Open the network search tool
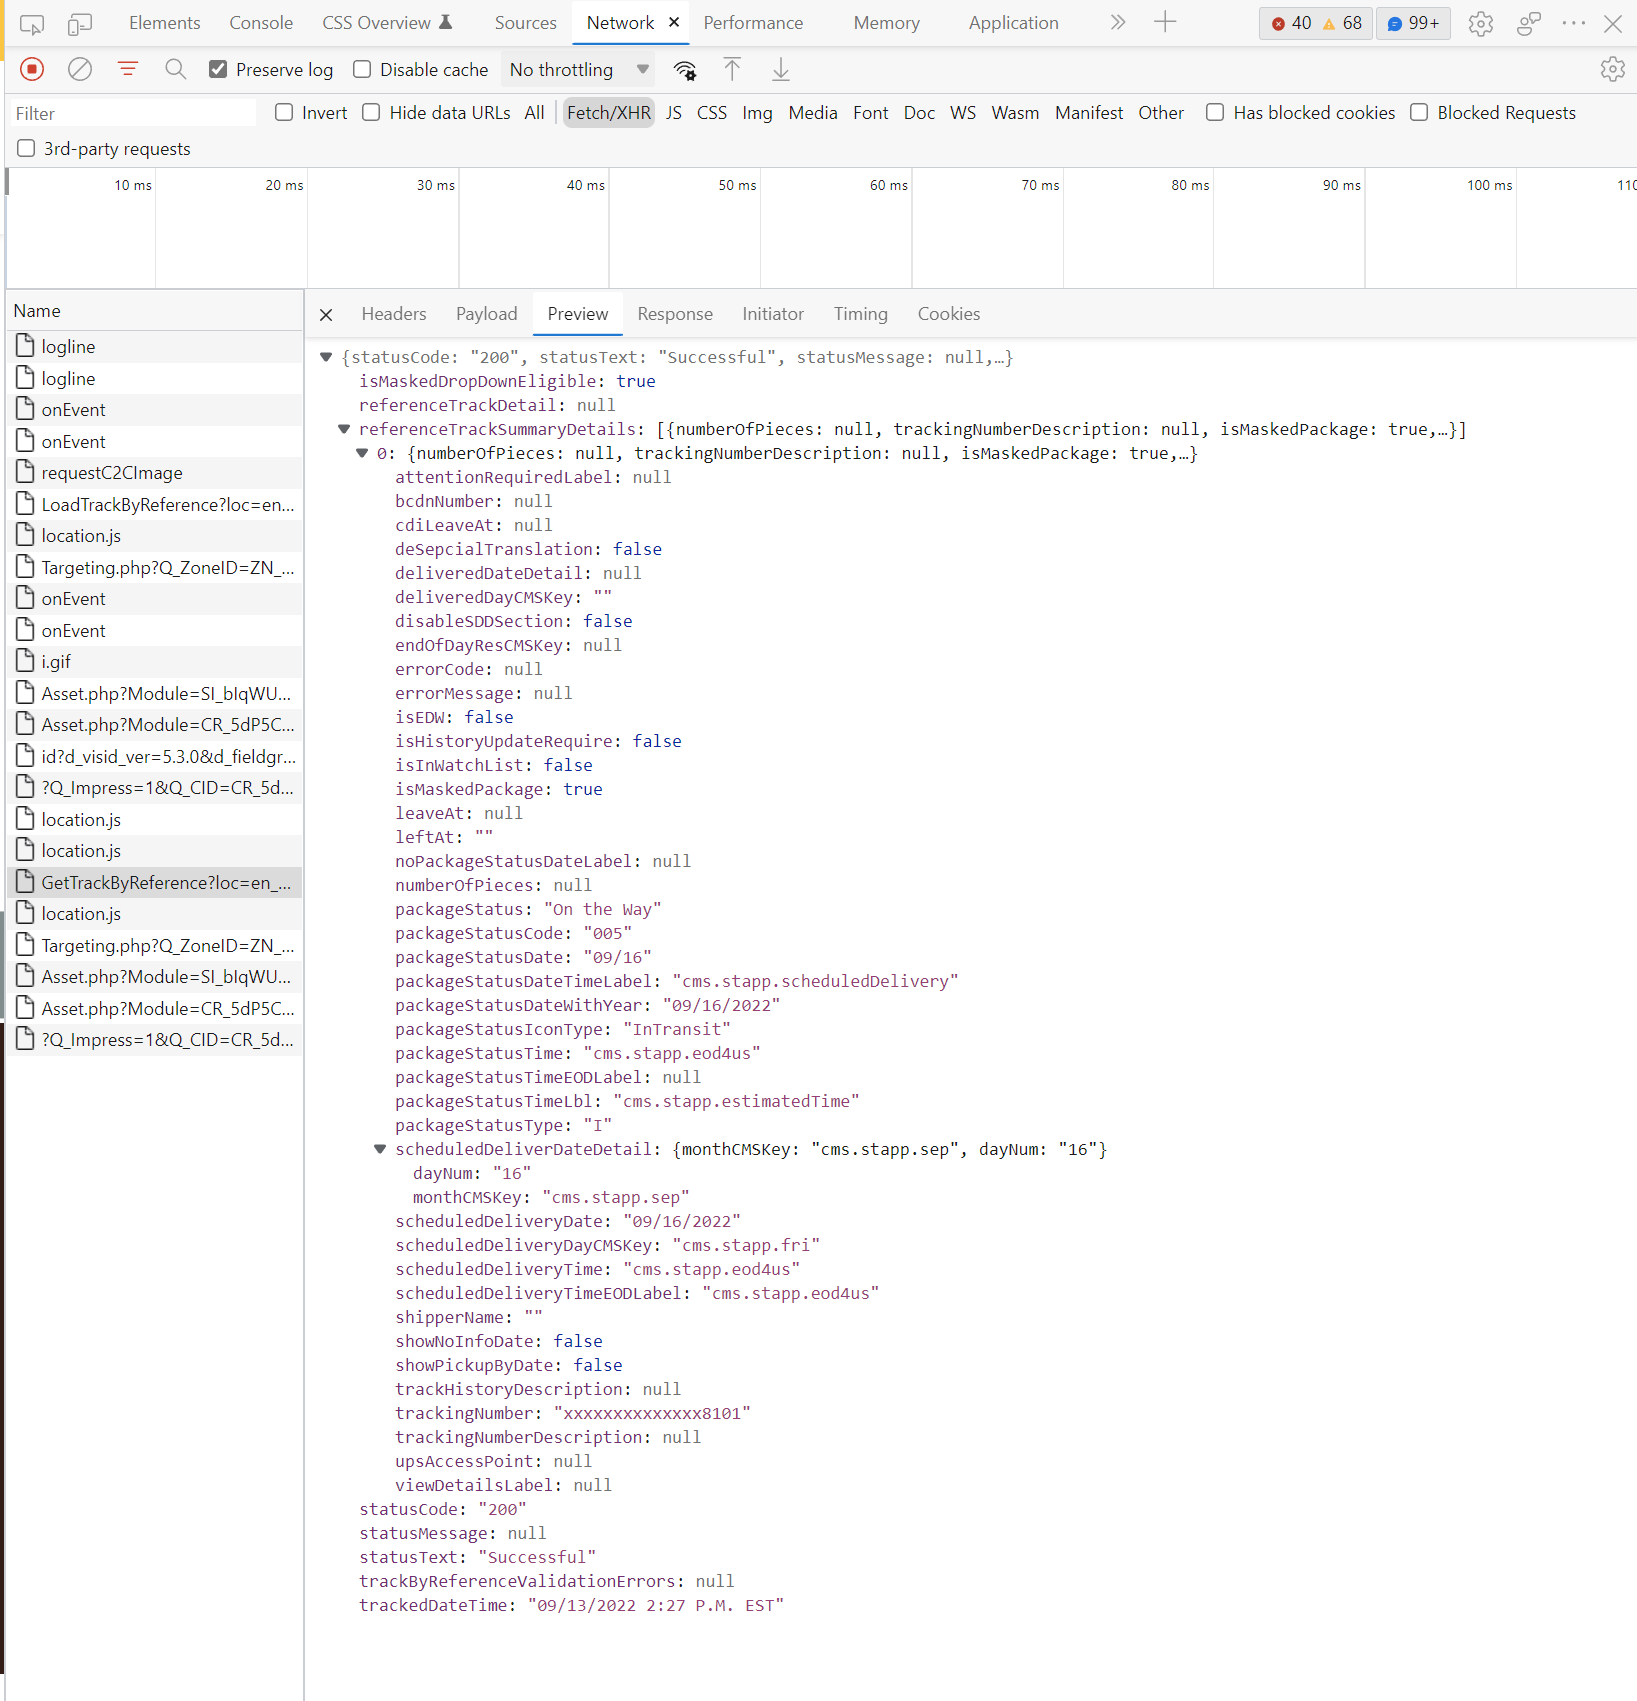 175,69
